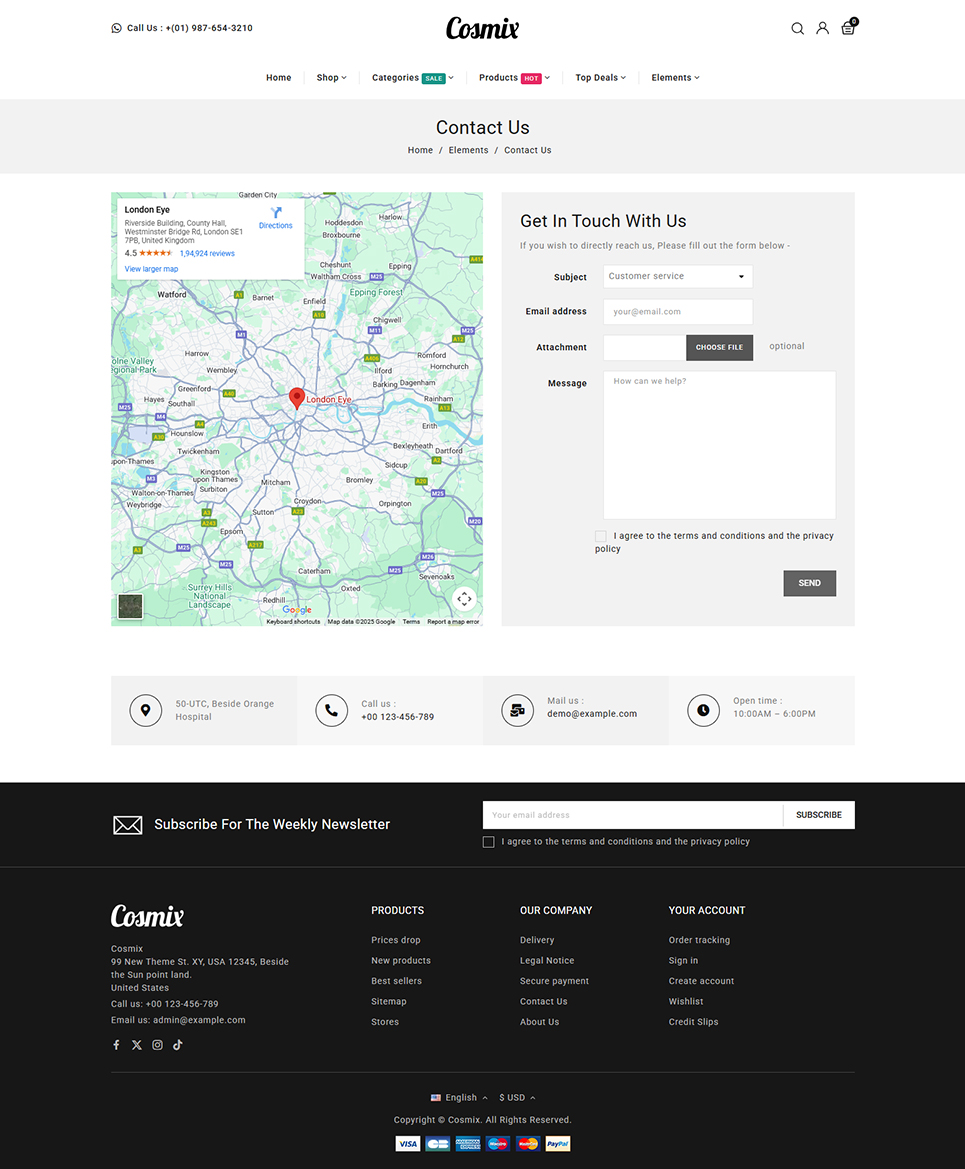The height and width of the screenshot is (1169, 965).
Task: Click the Instagram icon in footer
Action: (157, 1045)
